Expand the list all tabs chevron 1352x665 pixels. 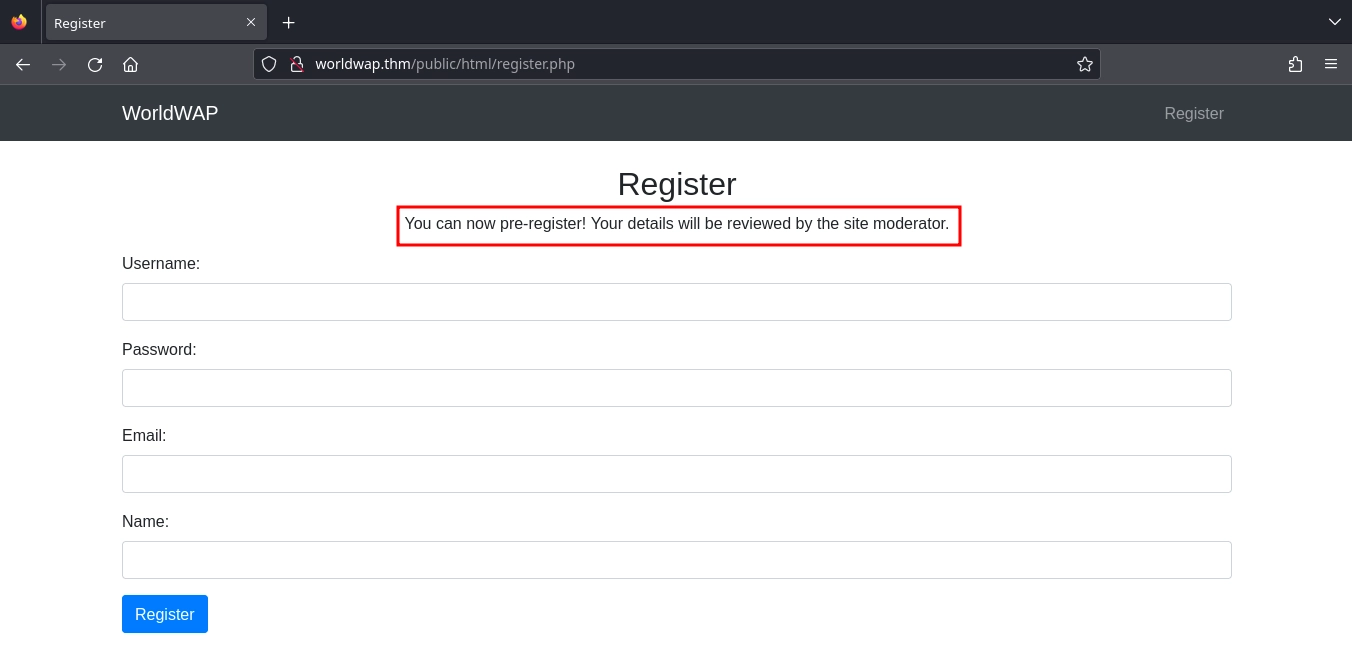tap(1334, 22)
